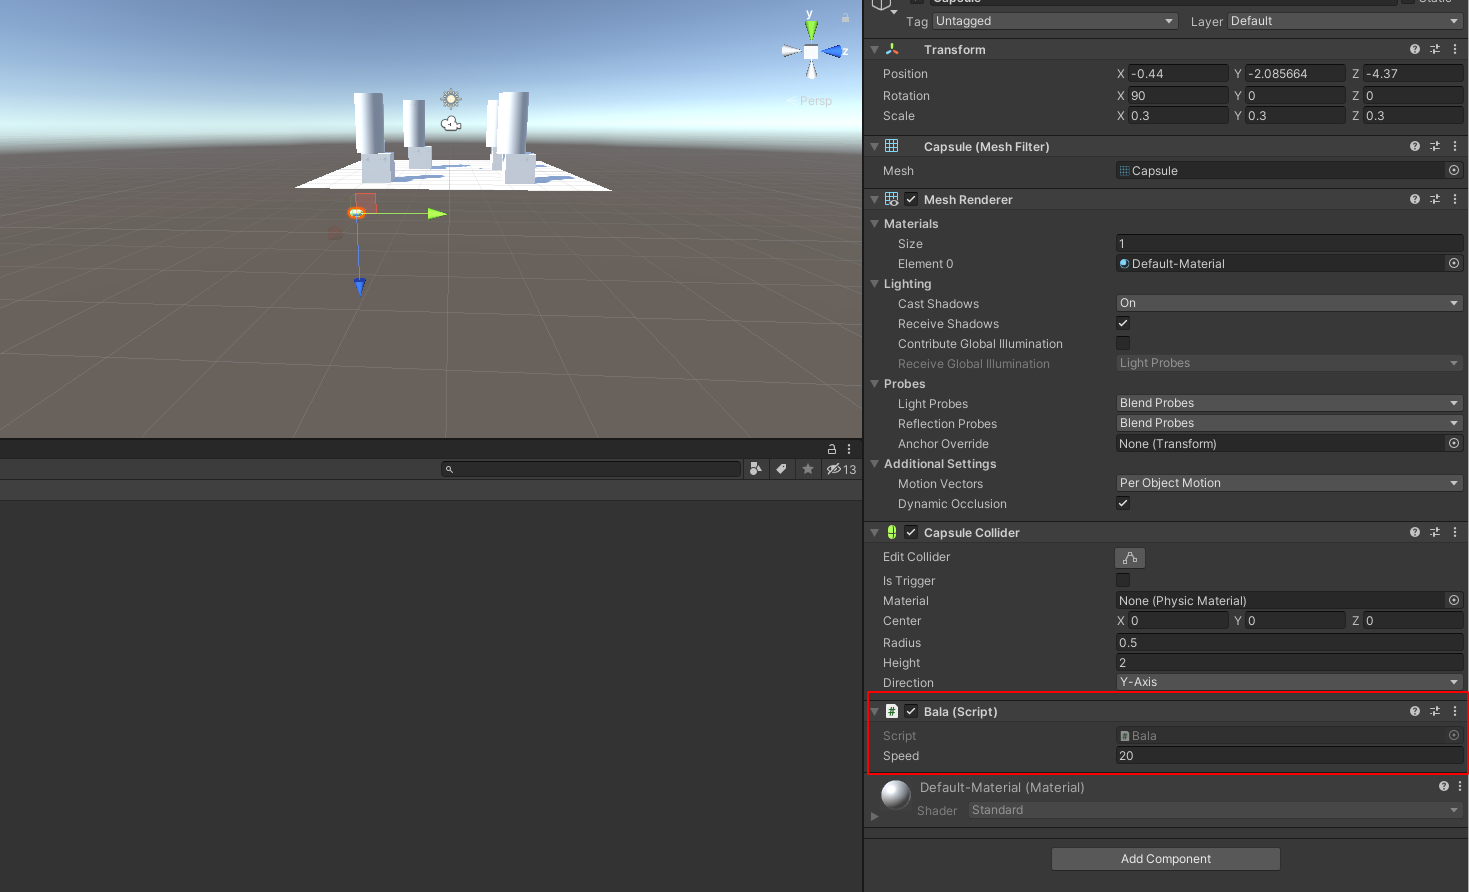Open the Tag dropdown showing Untagged
This screenshot has width=1469, height=892.
pos(1054,21)
